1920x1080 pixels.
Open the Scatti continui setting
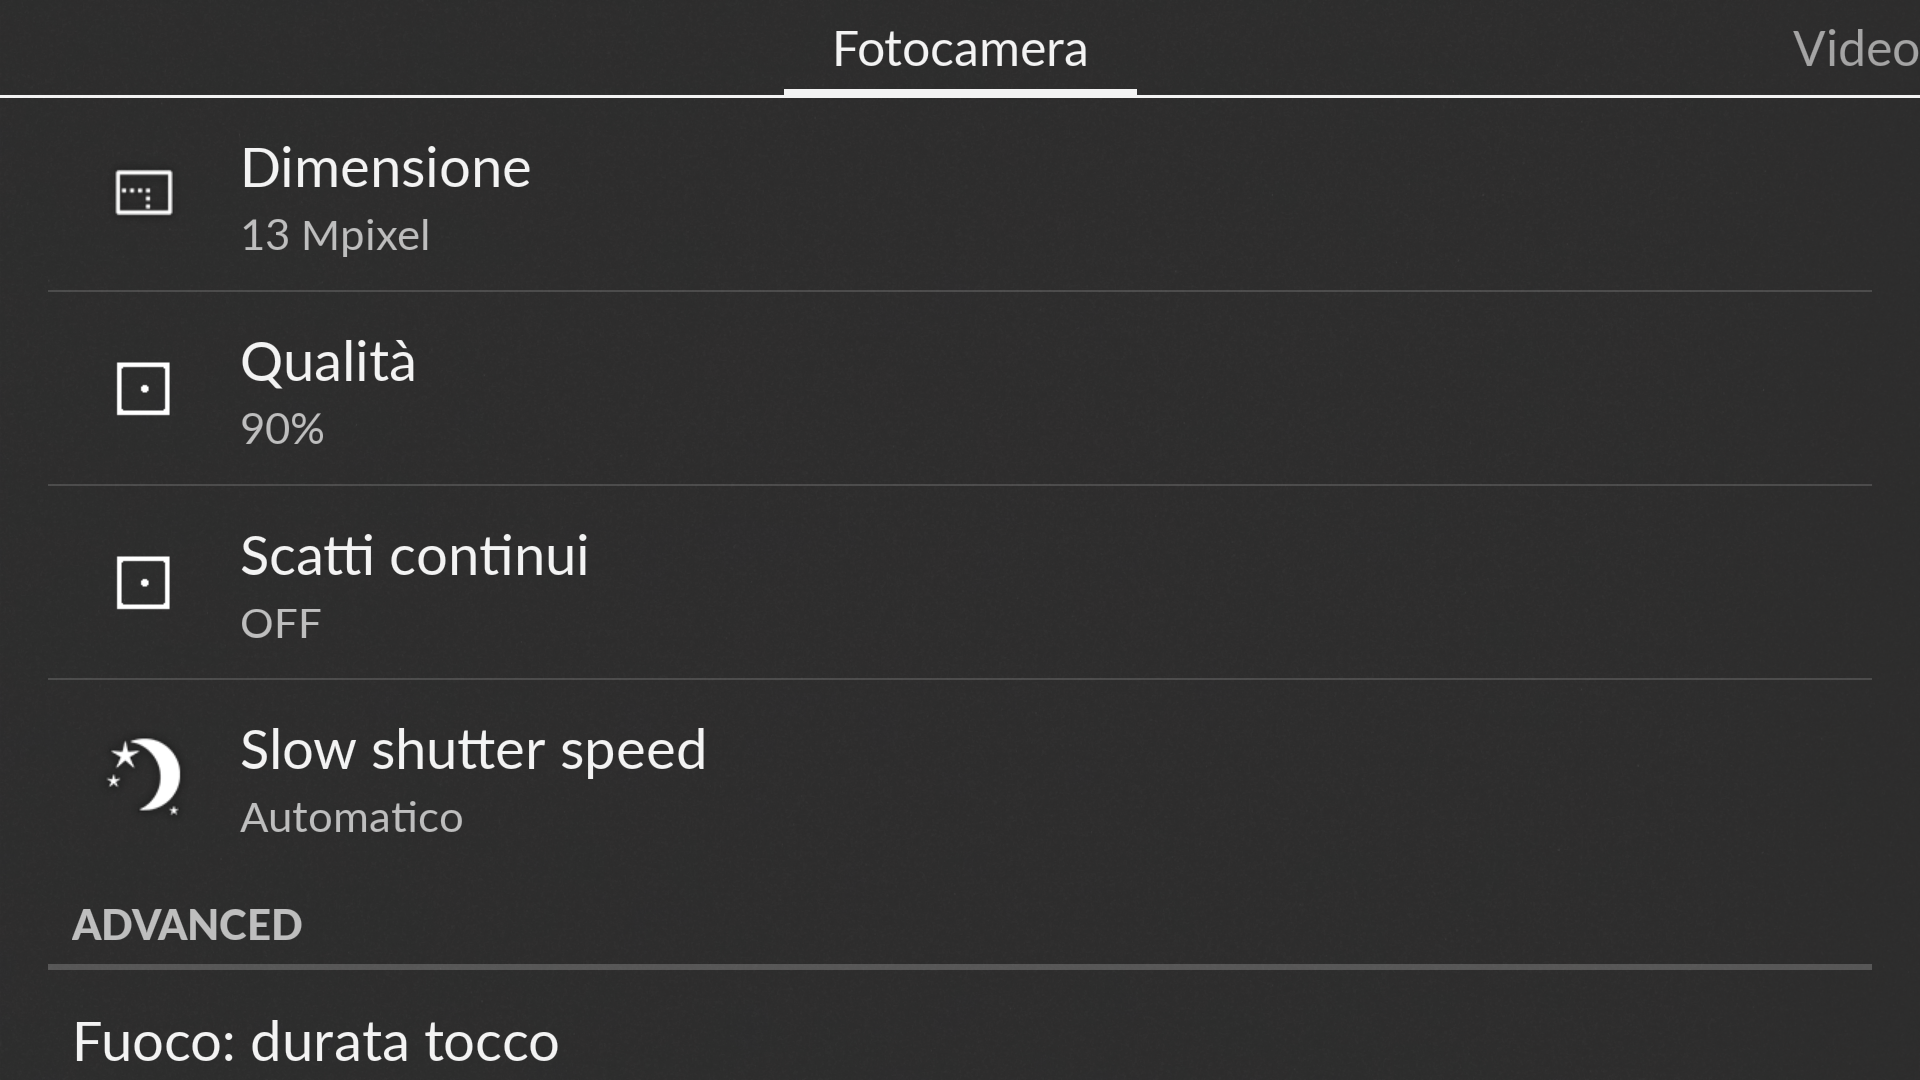(960, 583)
